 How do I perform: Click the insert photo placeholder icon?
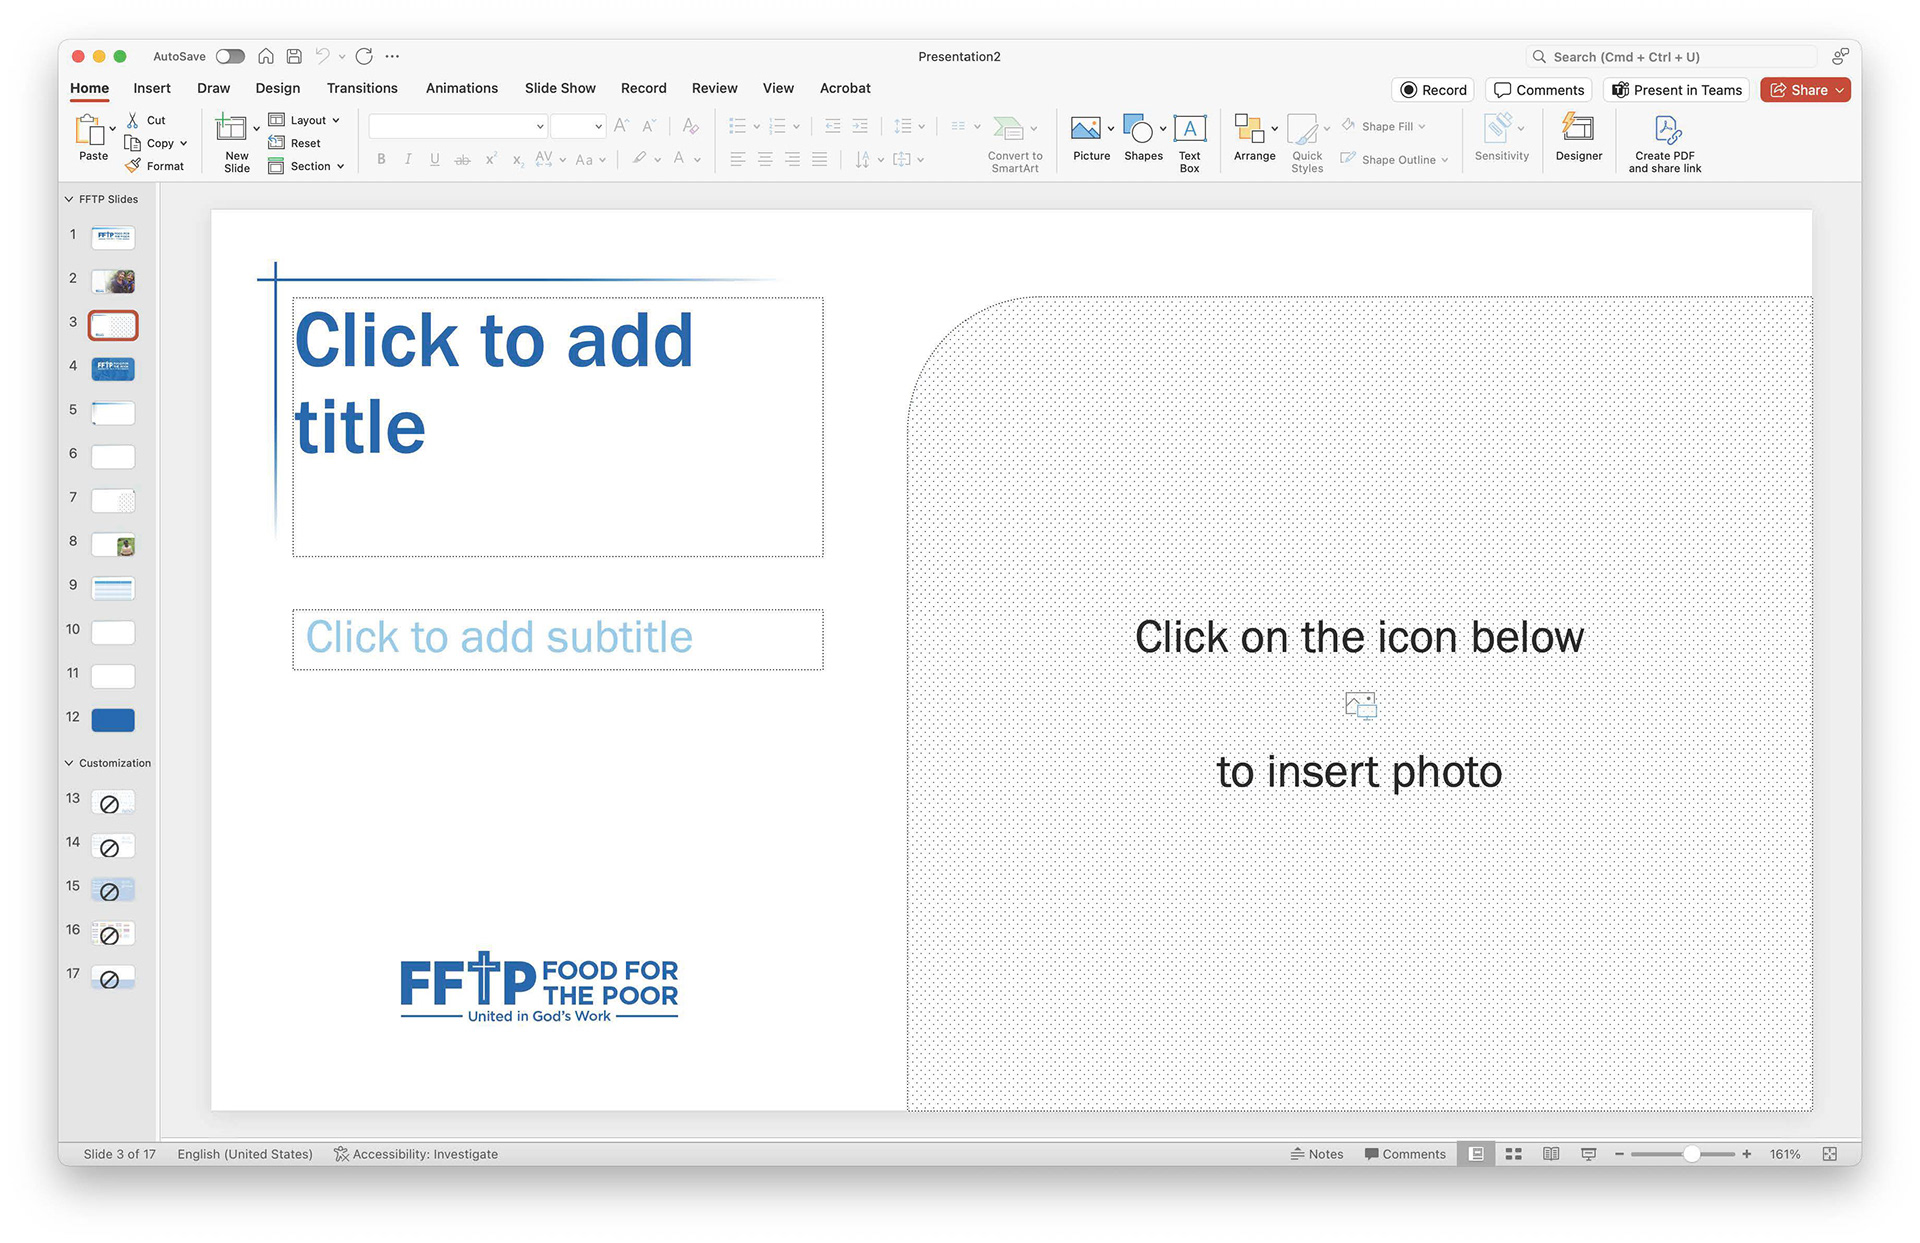tap(1360, 706)
